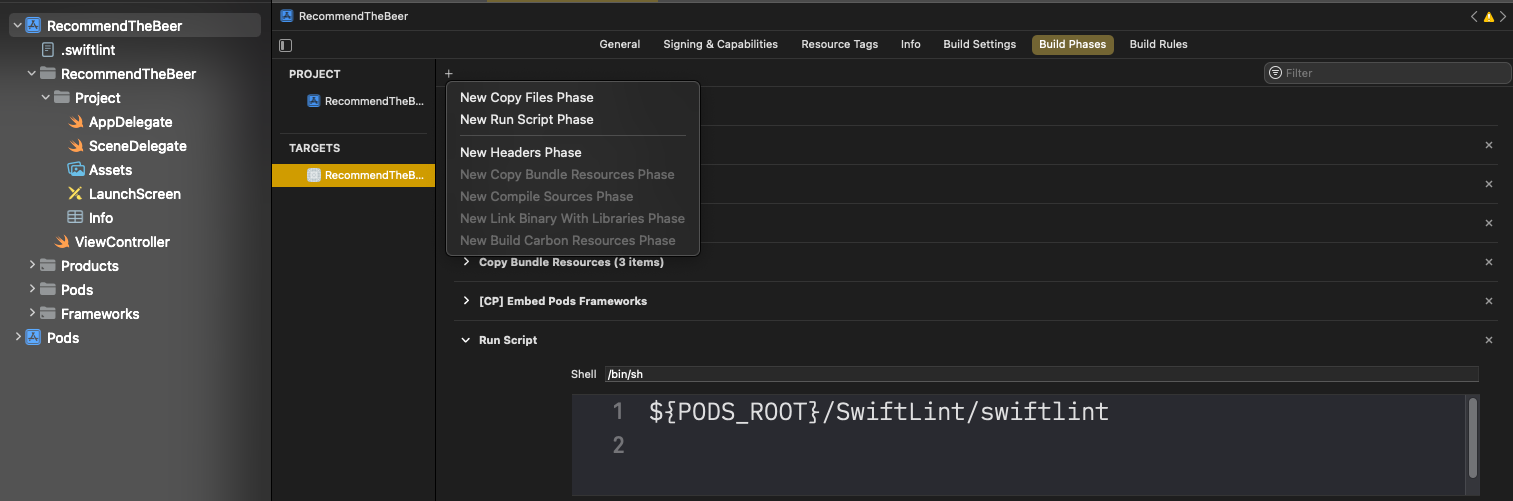Click the Shell /bin/sh field

tap(1040, 374)
